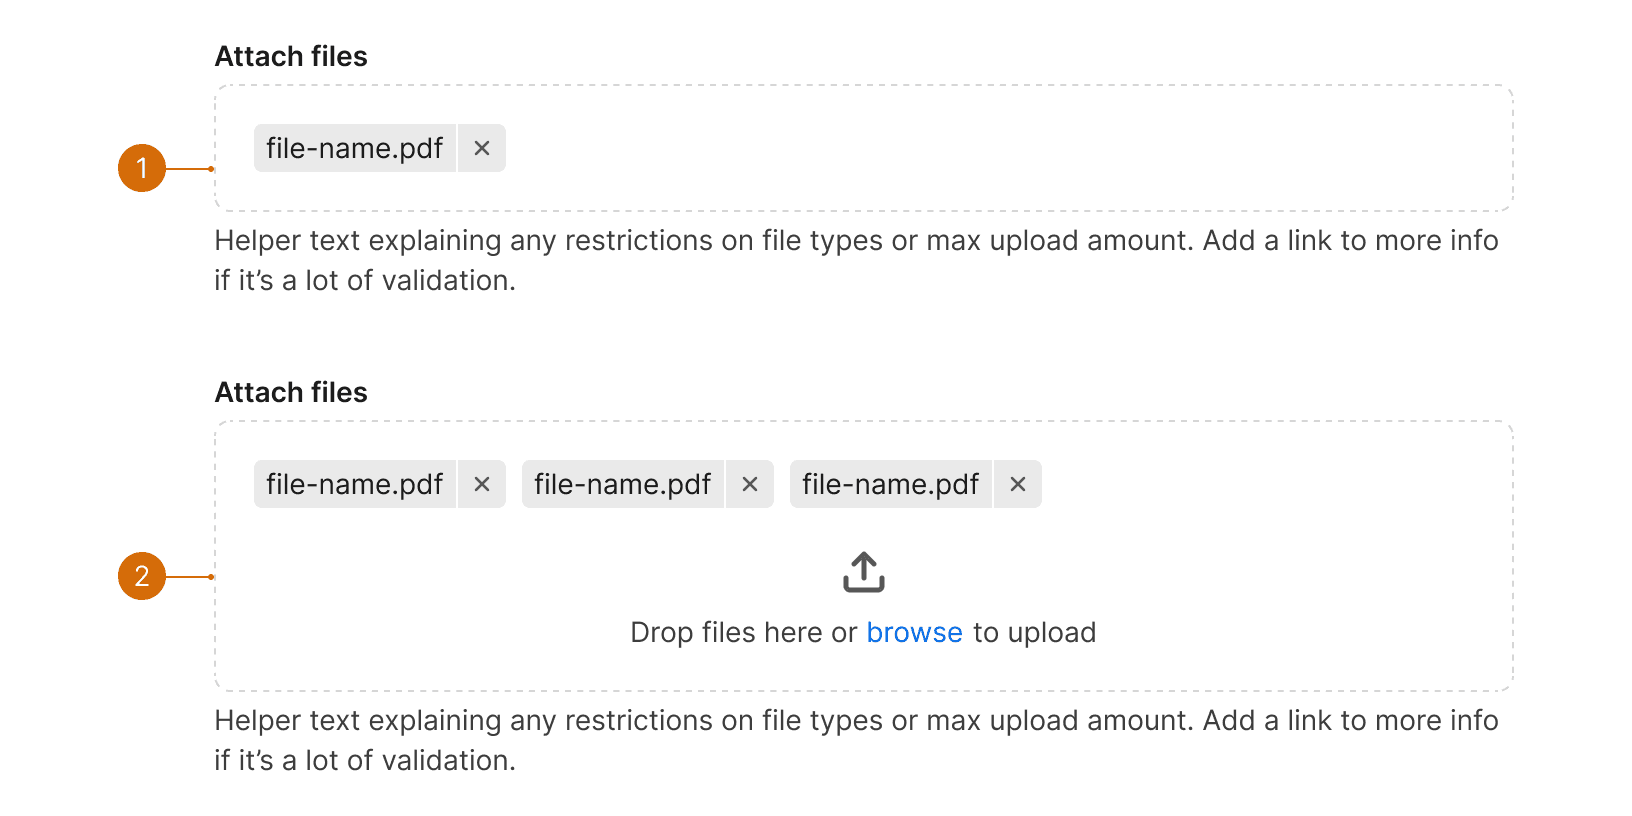Click the 'to upload' text after browse
Image resolution: width=1632 pixels, height=816 pixels.
pyautogui.click(x=1035, y=632)
